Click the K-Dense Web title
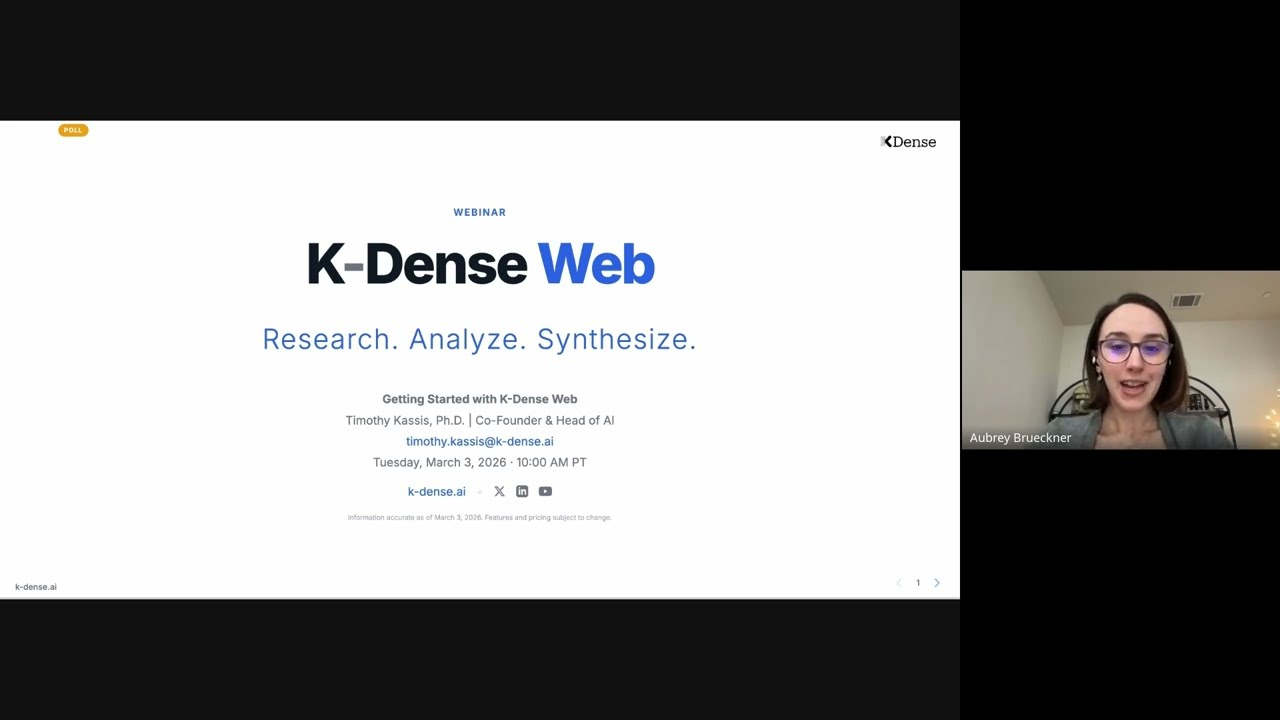This screenshot has height=720, width=1280. point(480,265)
